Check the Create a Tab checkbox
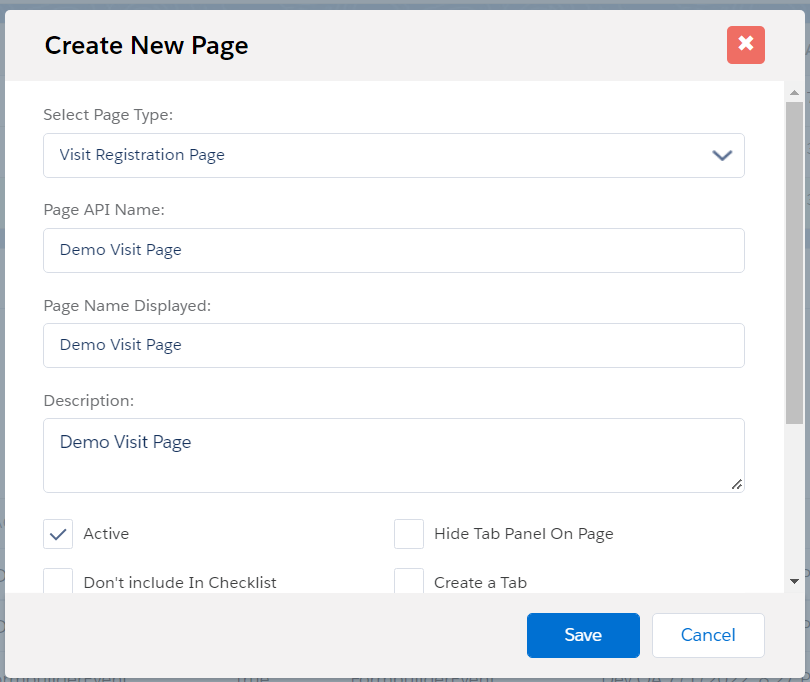The image size is (810, 682). [409, 581]
